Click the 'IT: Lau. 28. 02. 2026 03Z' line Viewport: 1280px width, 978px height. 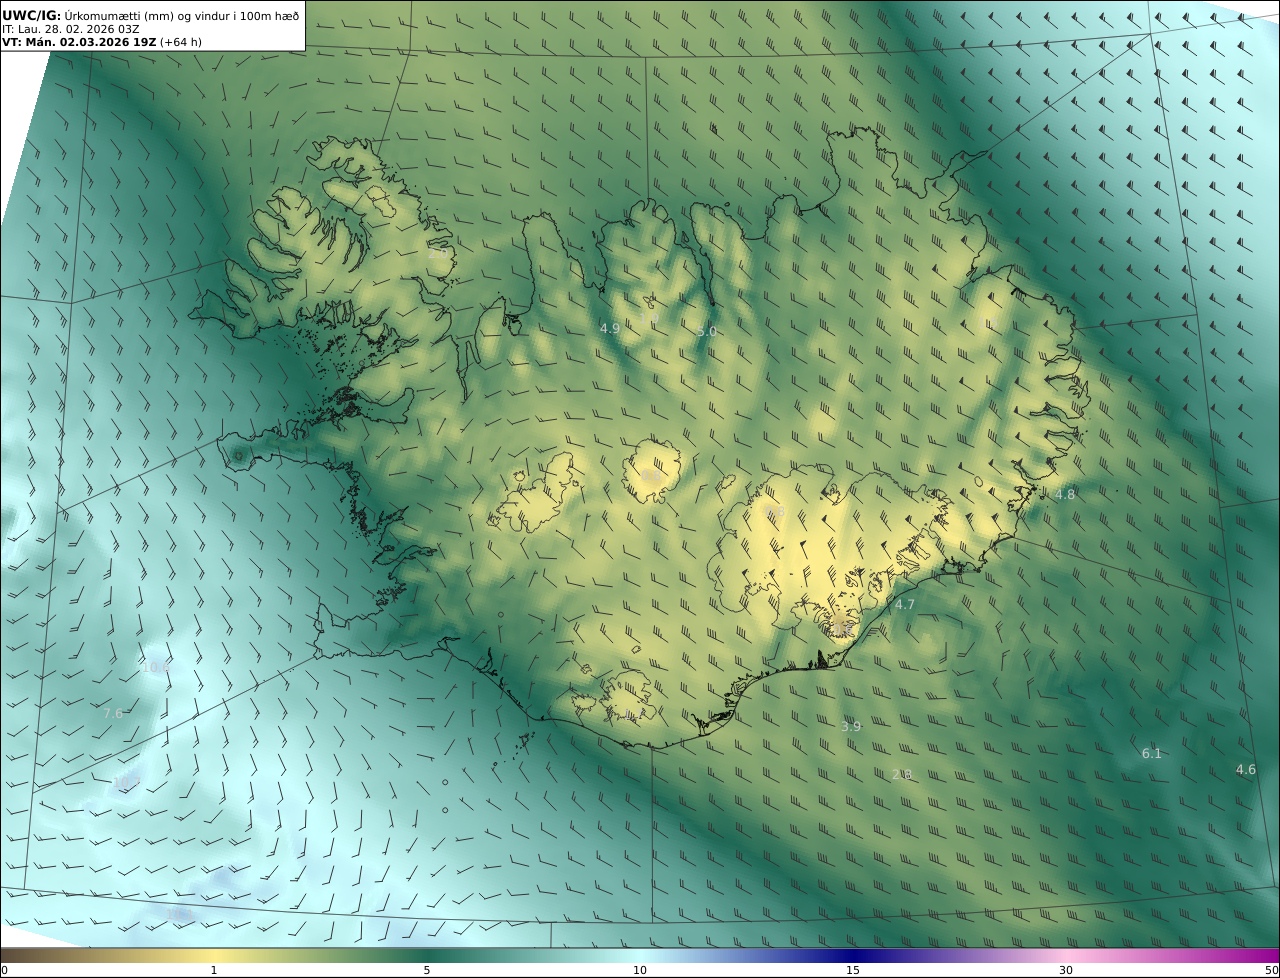71,30
